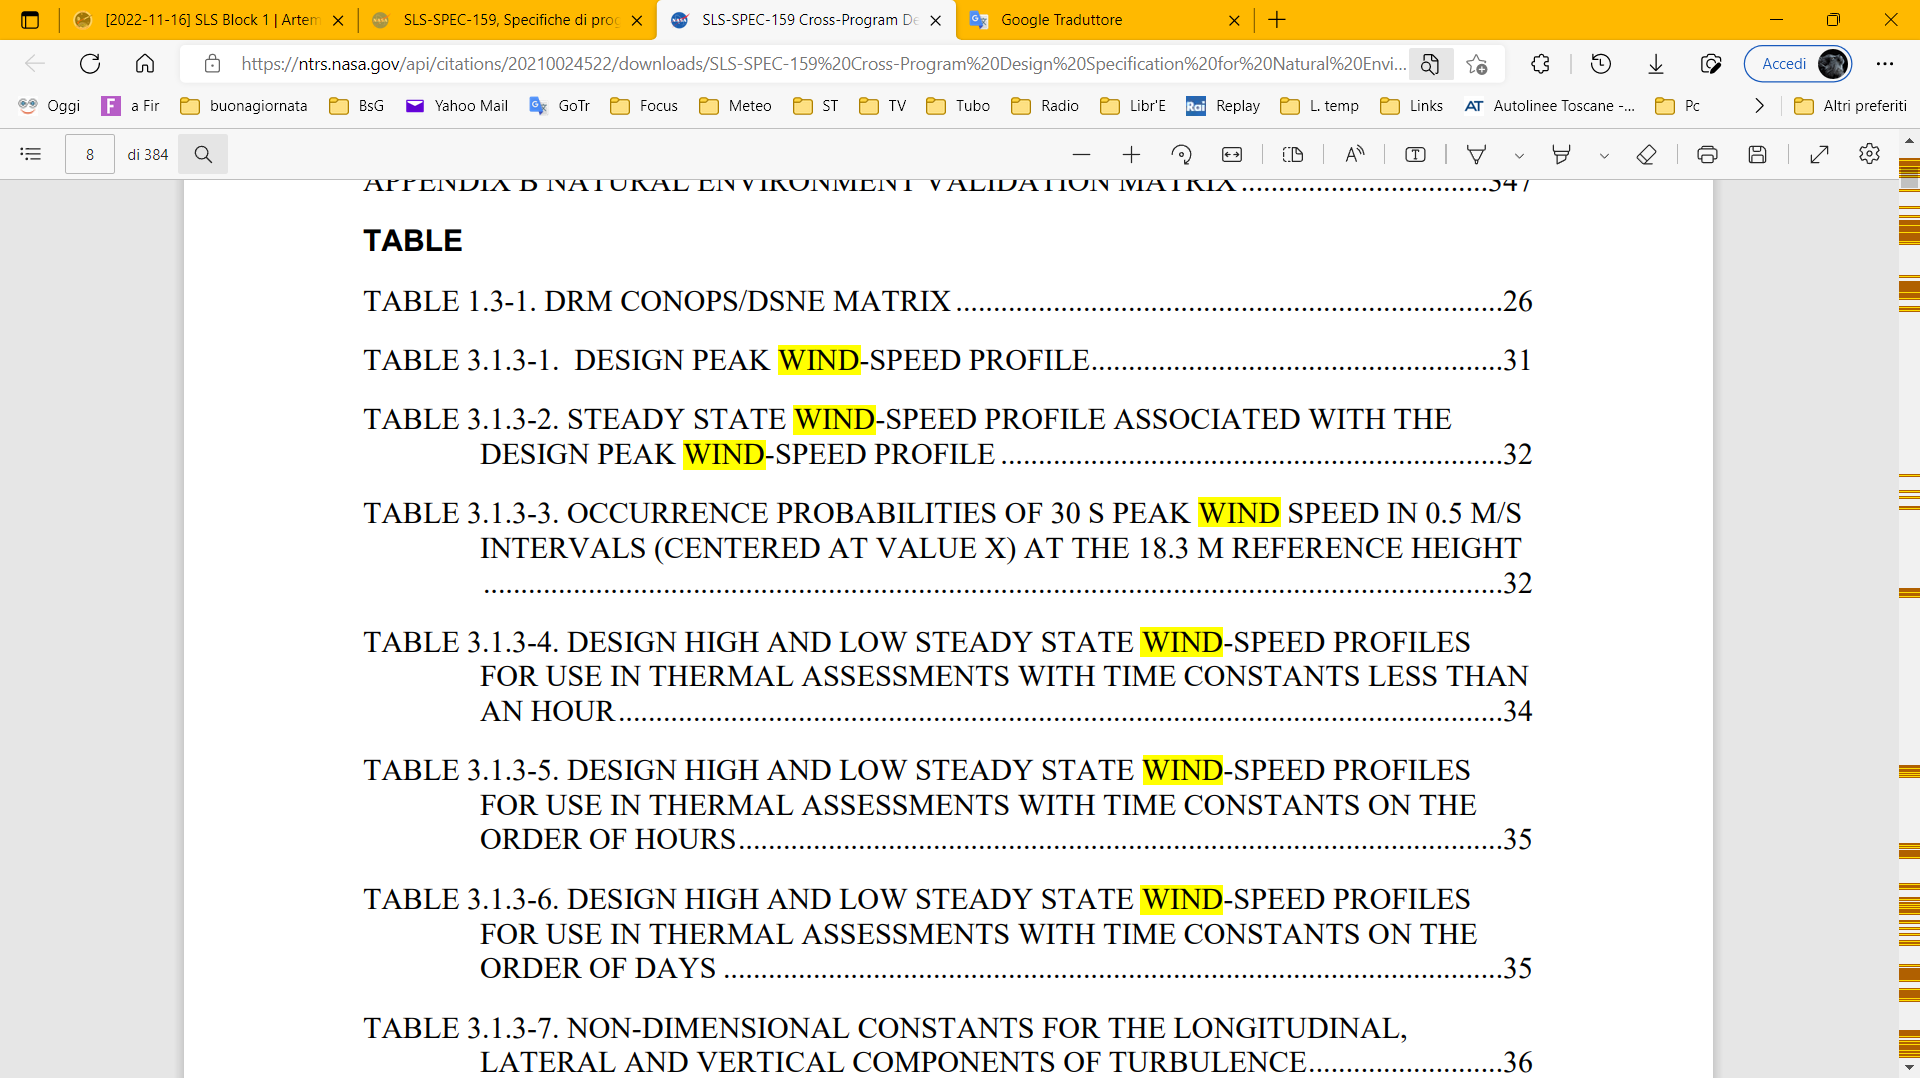Image resolution: width=1920 pixels, height=1078 pixels.
Task: Rotate the PDF page
Action: coord(1181,154)
